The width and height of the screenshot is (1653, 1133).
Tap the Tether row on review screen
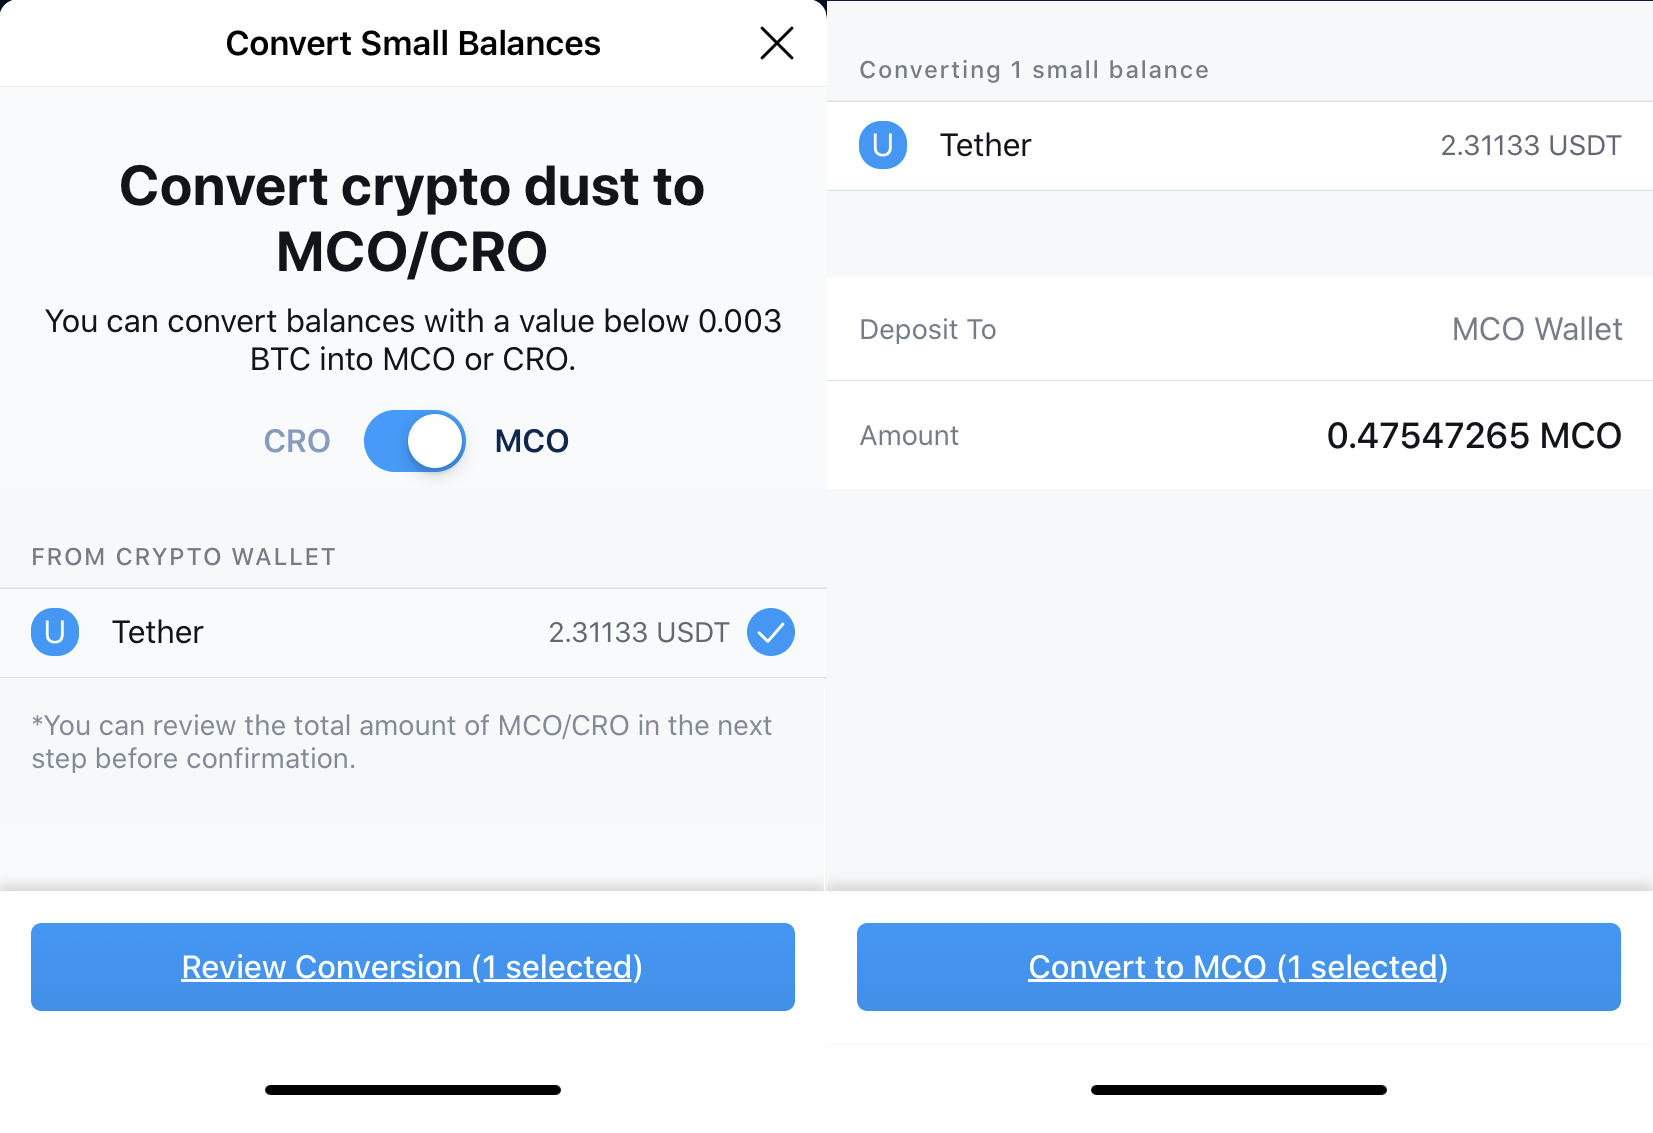coord(1240,146)
